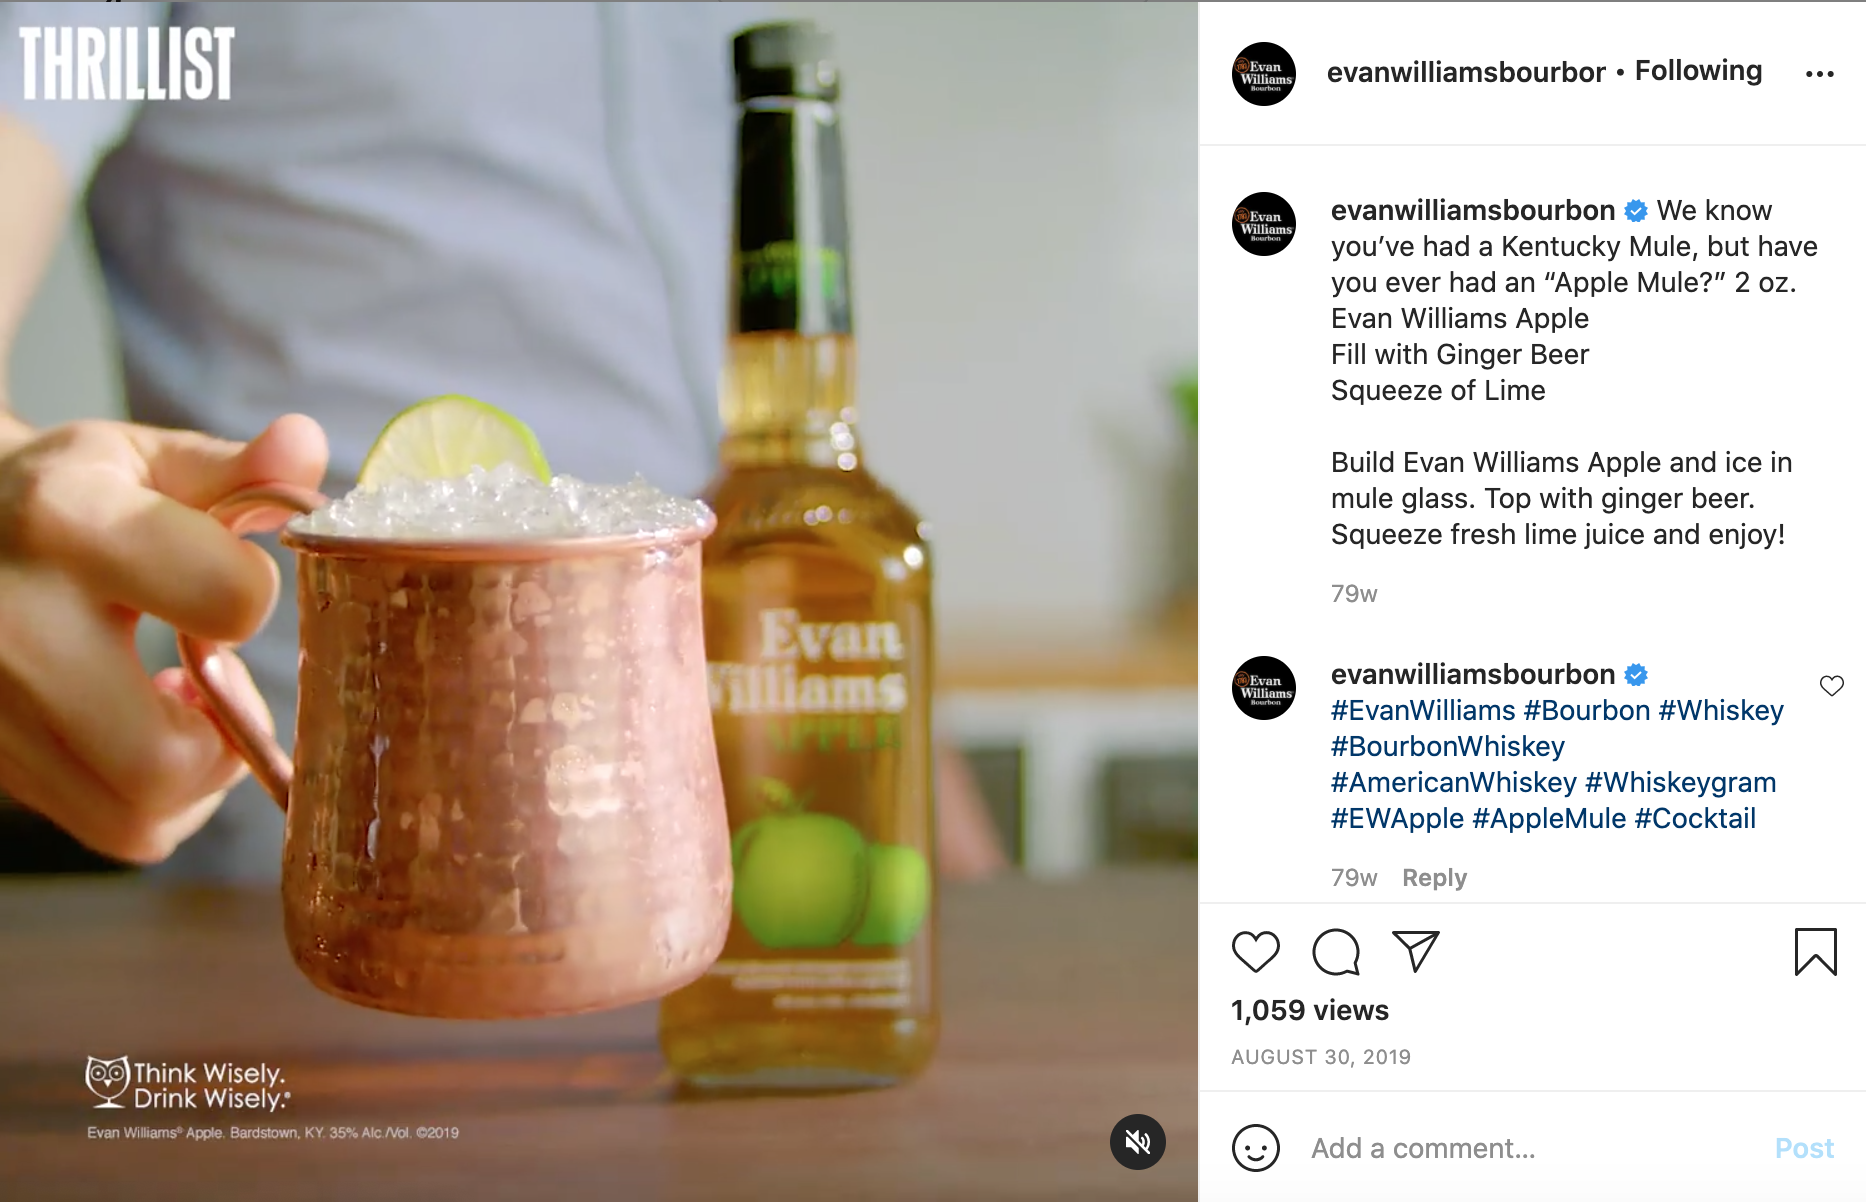Click the Post comment button
The width and height of the screenshot is (1866, 1202).
coord(1804,1148)
